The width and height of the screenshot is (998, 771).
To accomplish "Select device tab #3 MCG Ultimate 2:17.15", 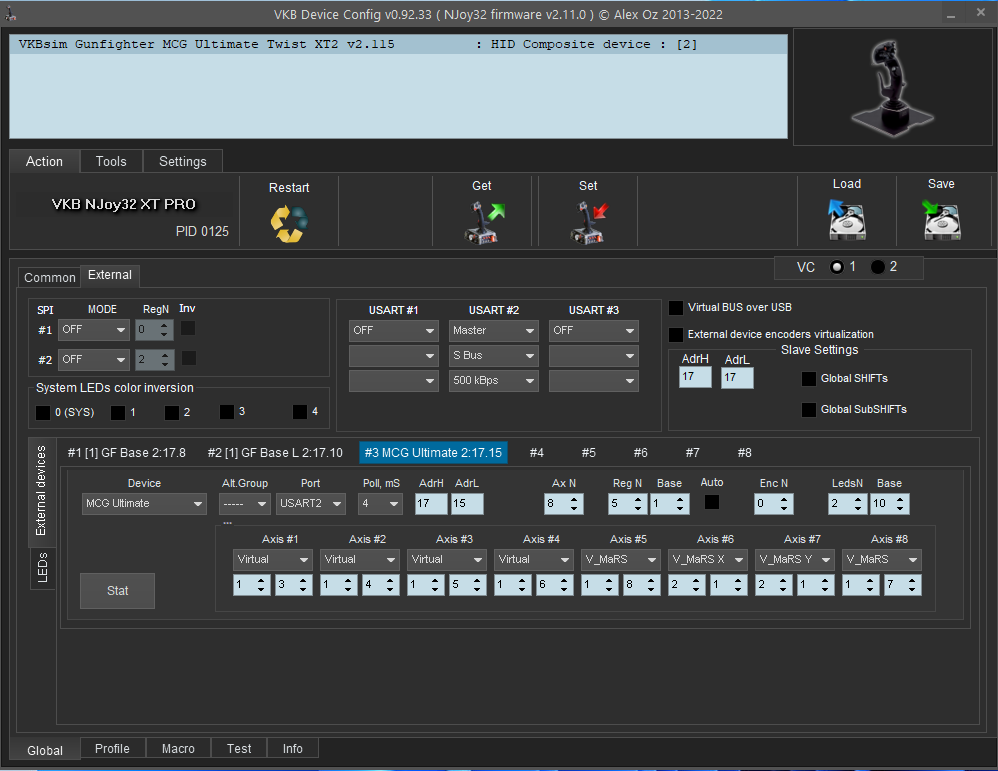I will [x=433, y=453].
